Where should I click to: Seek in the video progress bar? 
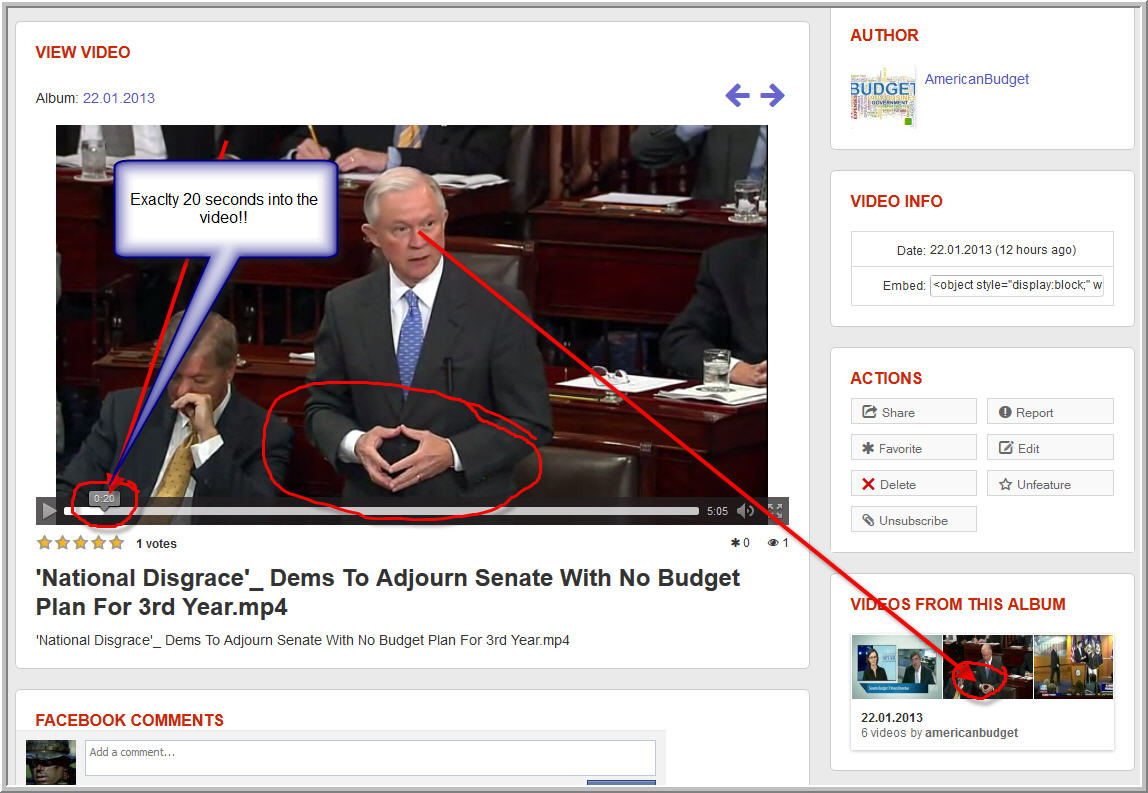[381, 511]
